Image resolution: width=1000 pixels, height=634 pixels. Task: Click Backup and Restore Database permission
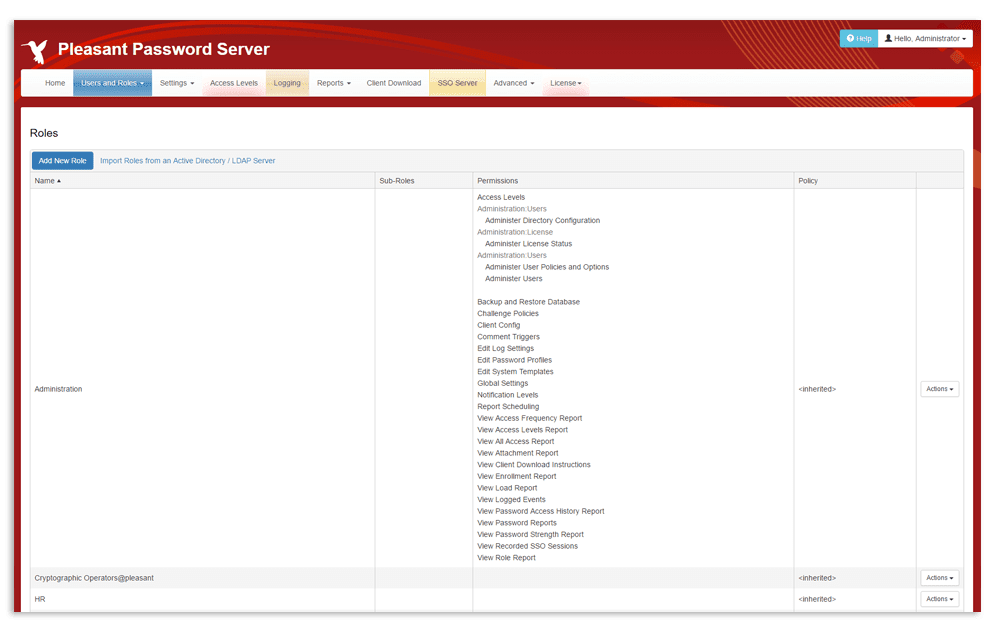click(528, 302)
